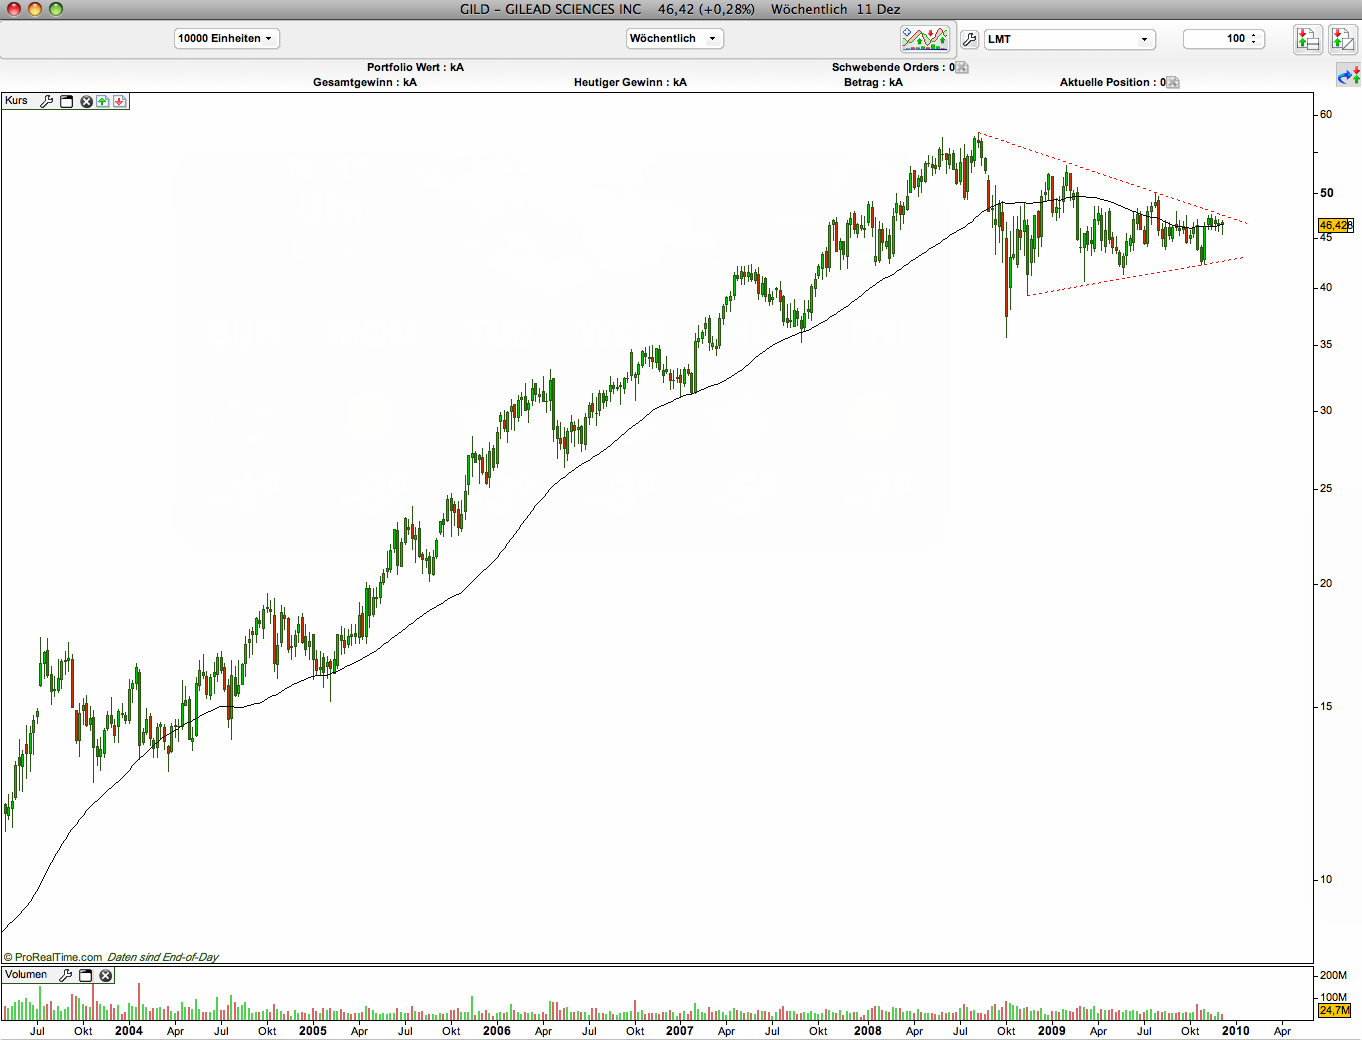Click the Daten sind End-of-Day notice
Image resolution: width=1362 pixels, height=1040 pixels.
pyautogui.click(x=163, y=957)
